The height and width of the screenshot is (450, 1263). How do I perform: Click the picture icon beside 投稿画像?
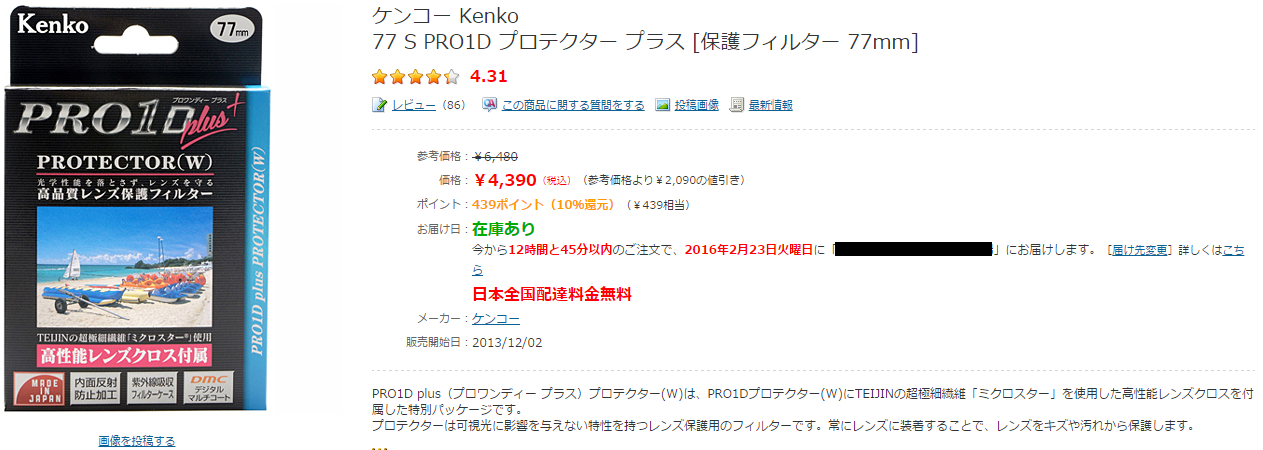[662, 105]
